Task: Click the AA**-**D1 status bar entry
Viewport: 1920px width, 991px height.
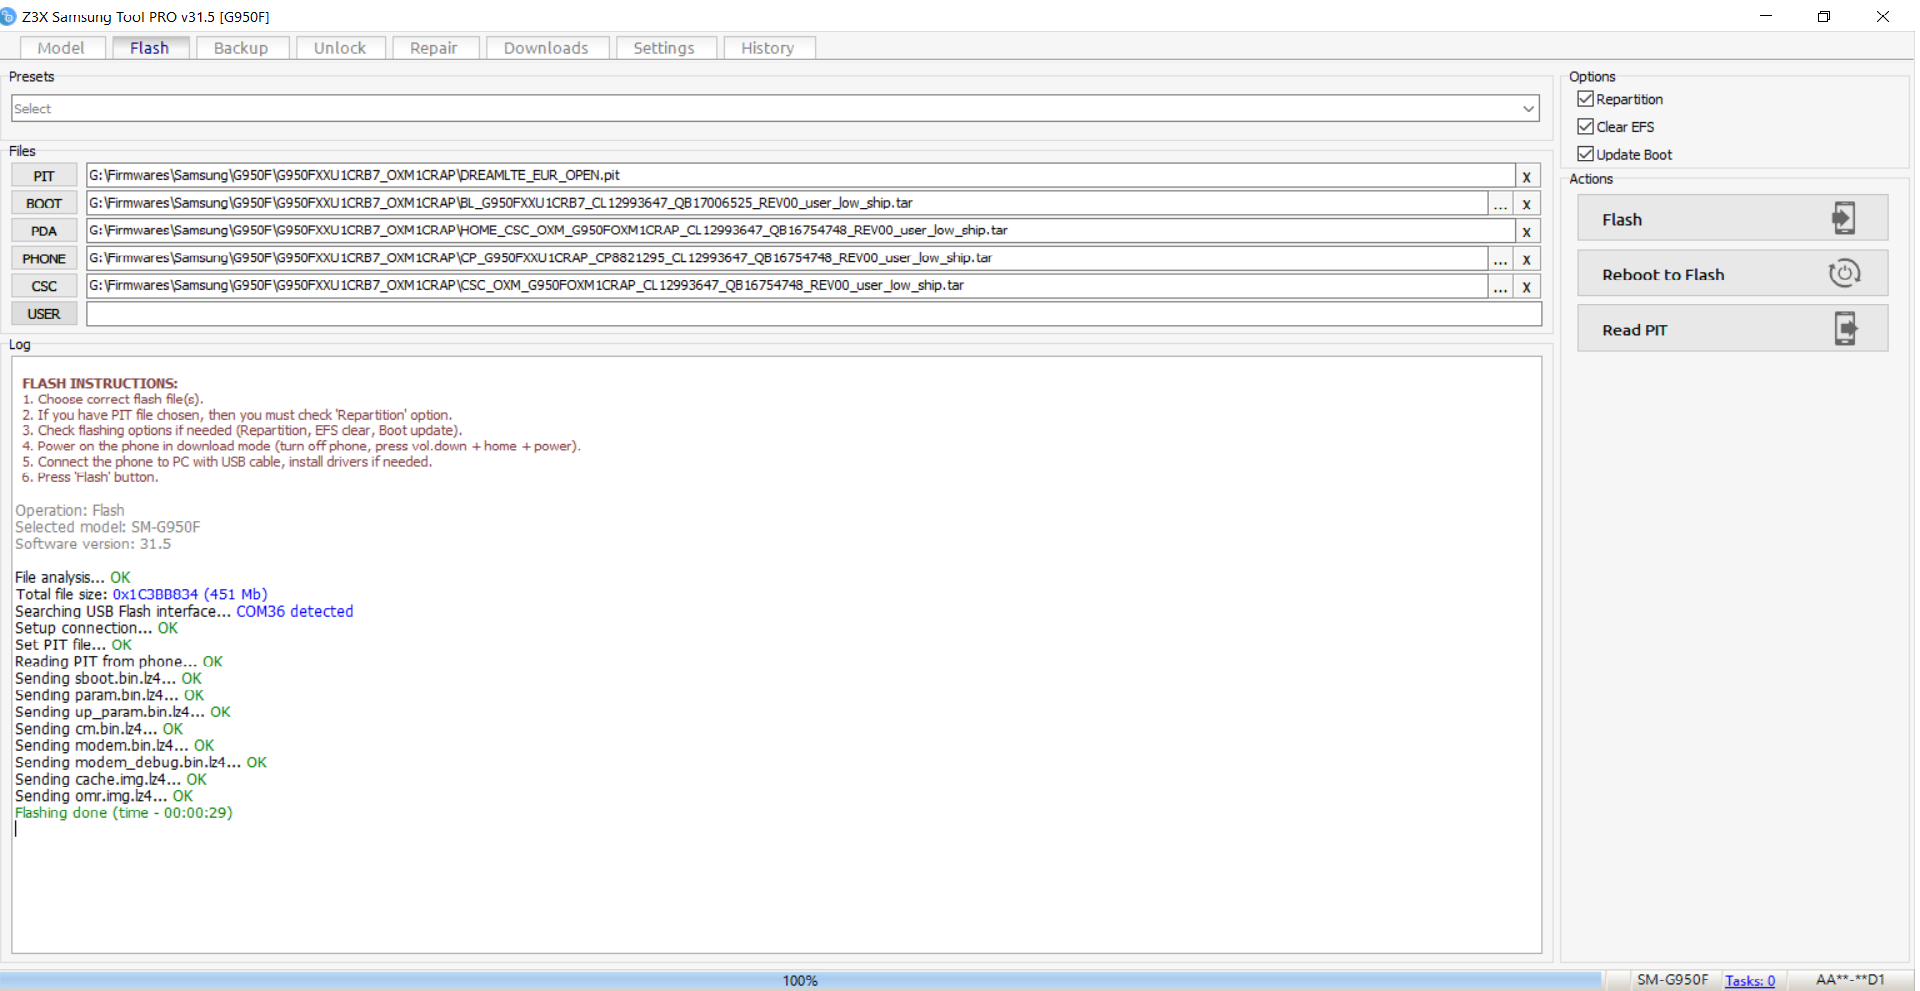Action: 1850,980
